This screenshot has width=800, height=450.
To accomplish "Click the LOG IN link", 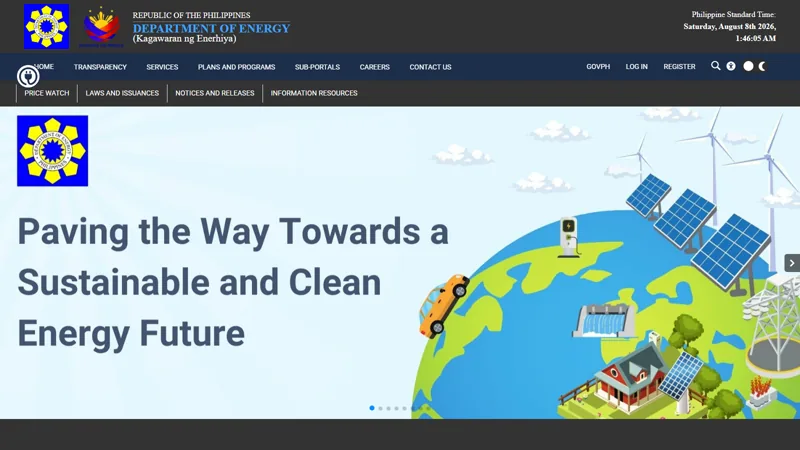I will tap(637, 67).
